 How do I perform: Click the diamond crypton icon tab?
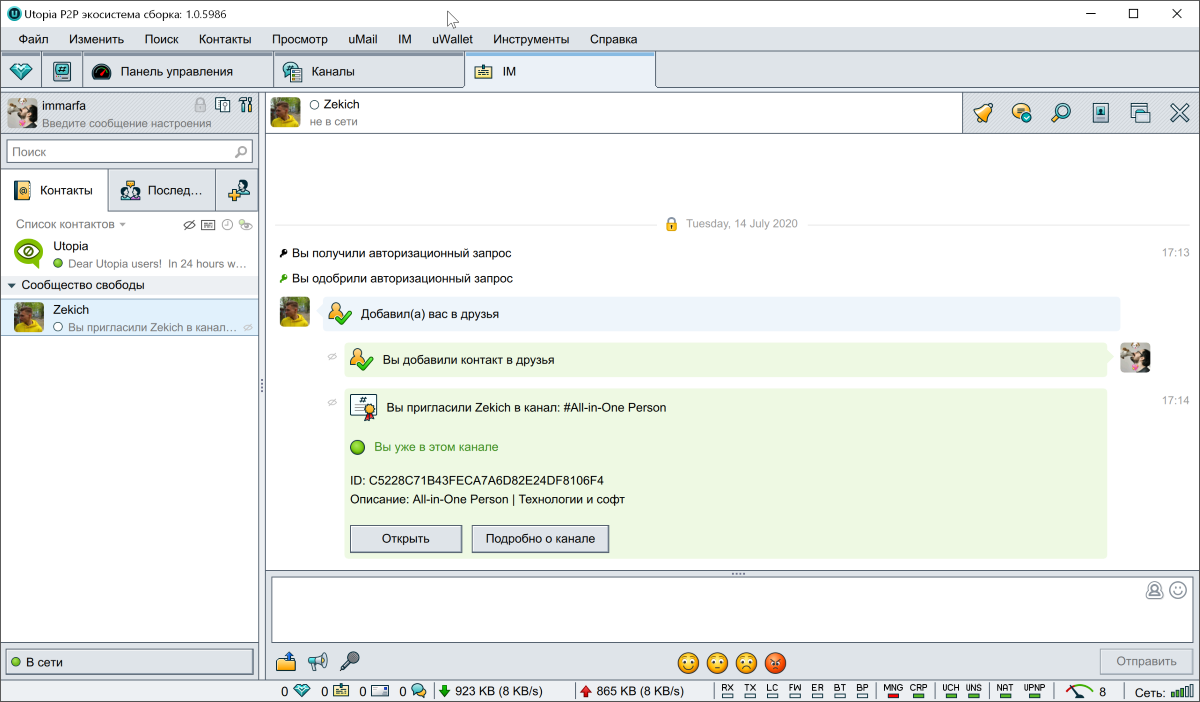tap(21, 72)
